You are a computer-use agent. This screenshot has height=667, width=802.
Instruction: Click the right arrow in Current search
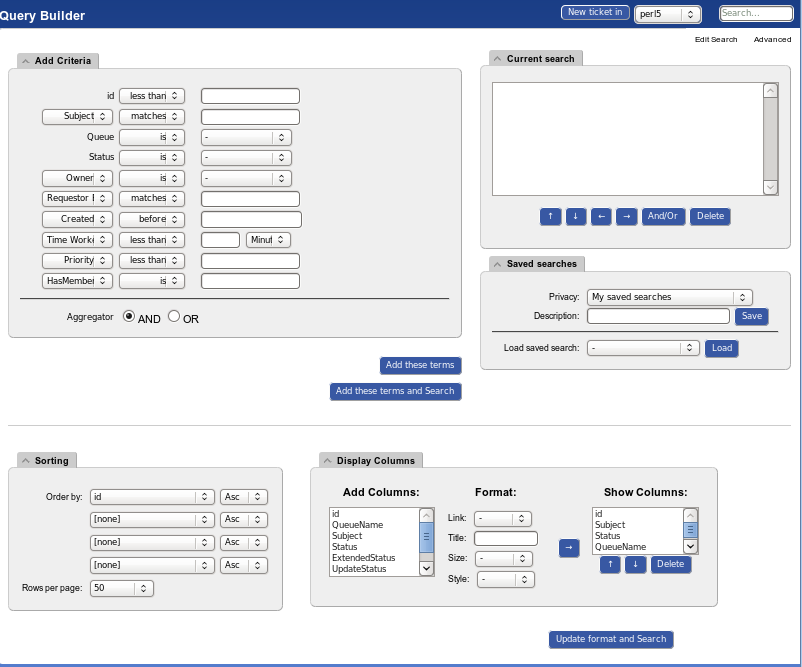point(626,216)
